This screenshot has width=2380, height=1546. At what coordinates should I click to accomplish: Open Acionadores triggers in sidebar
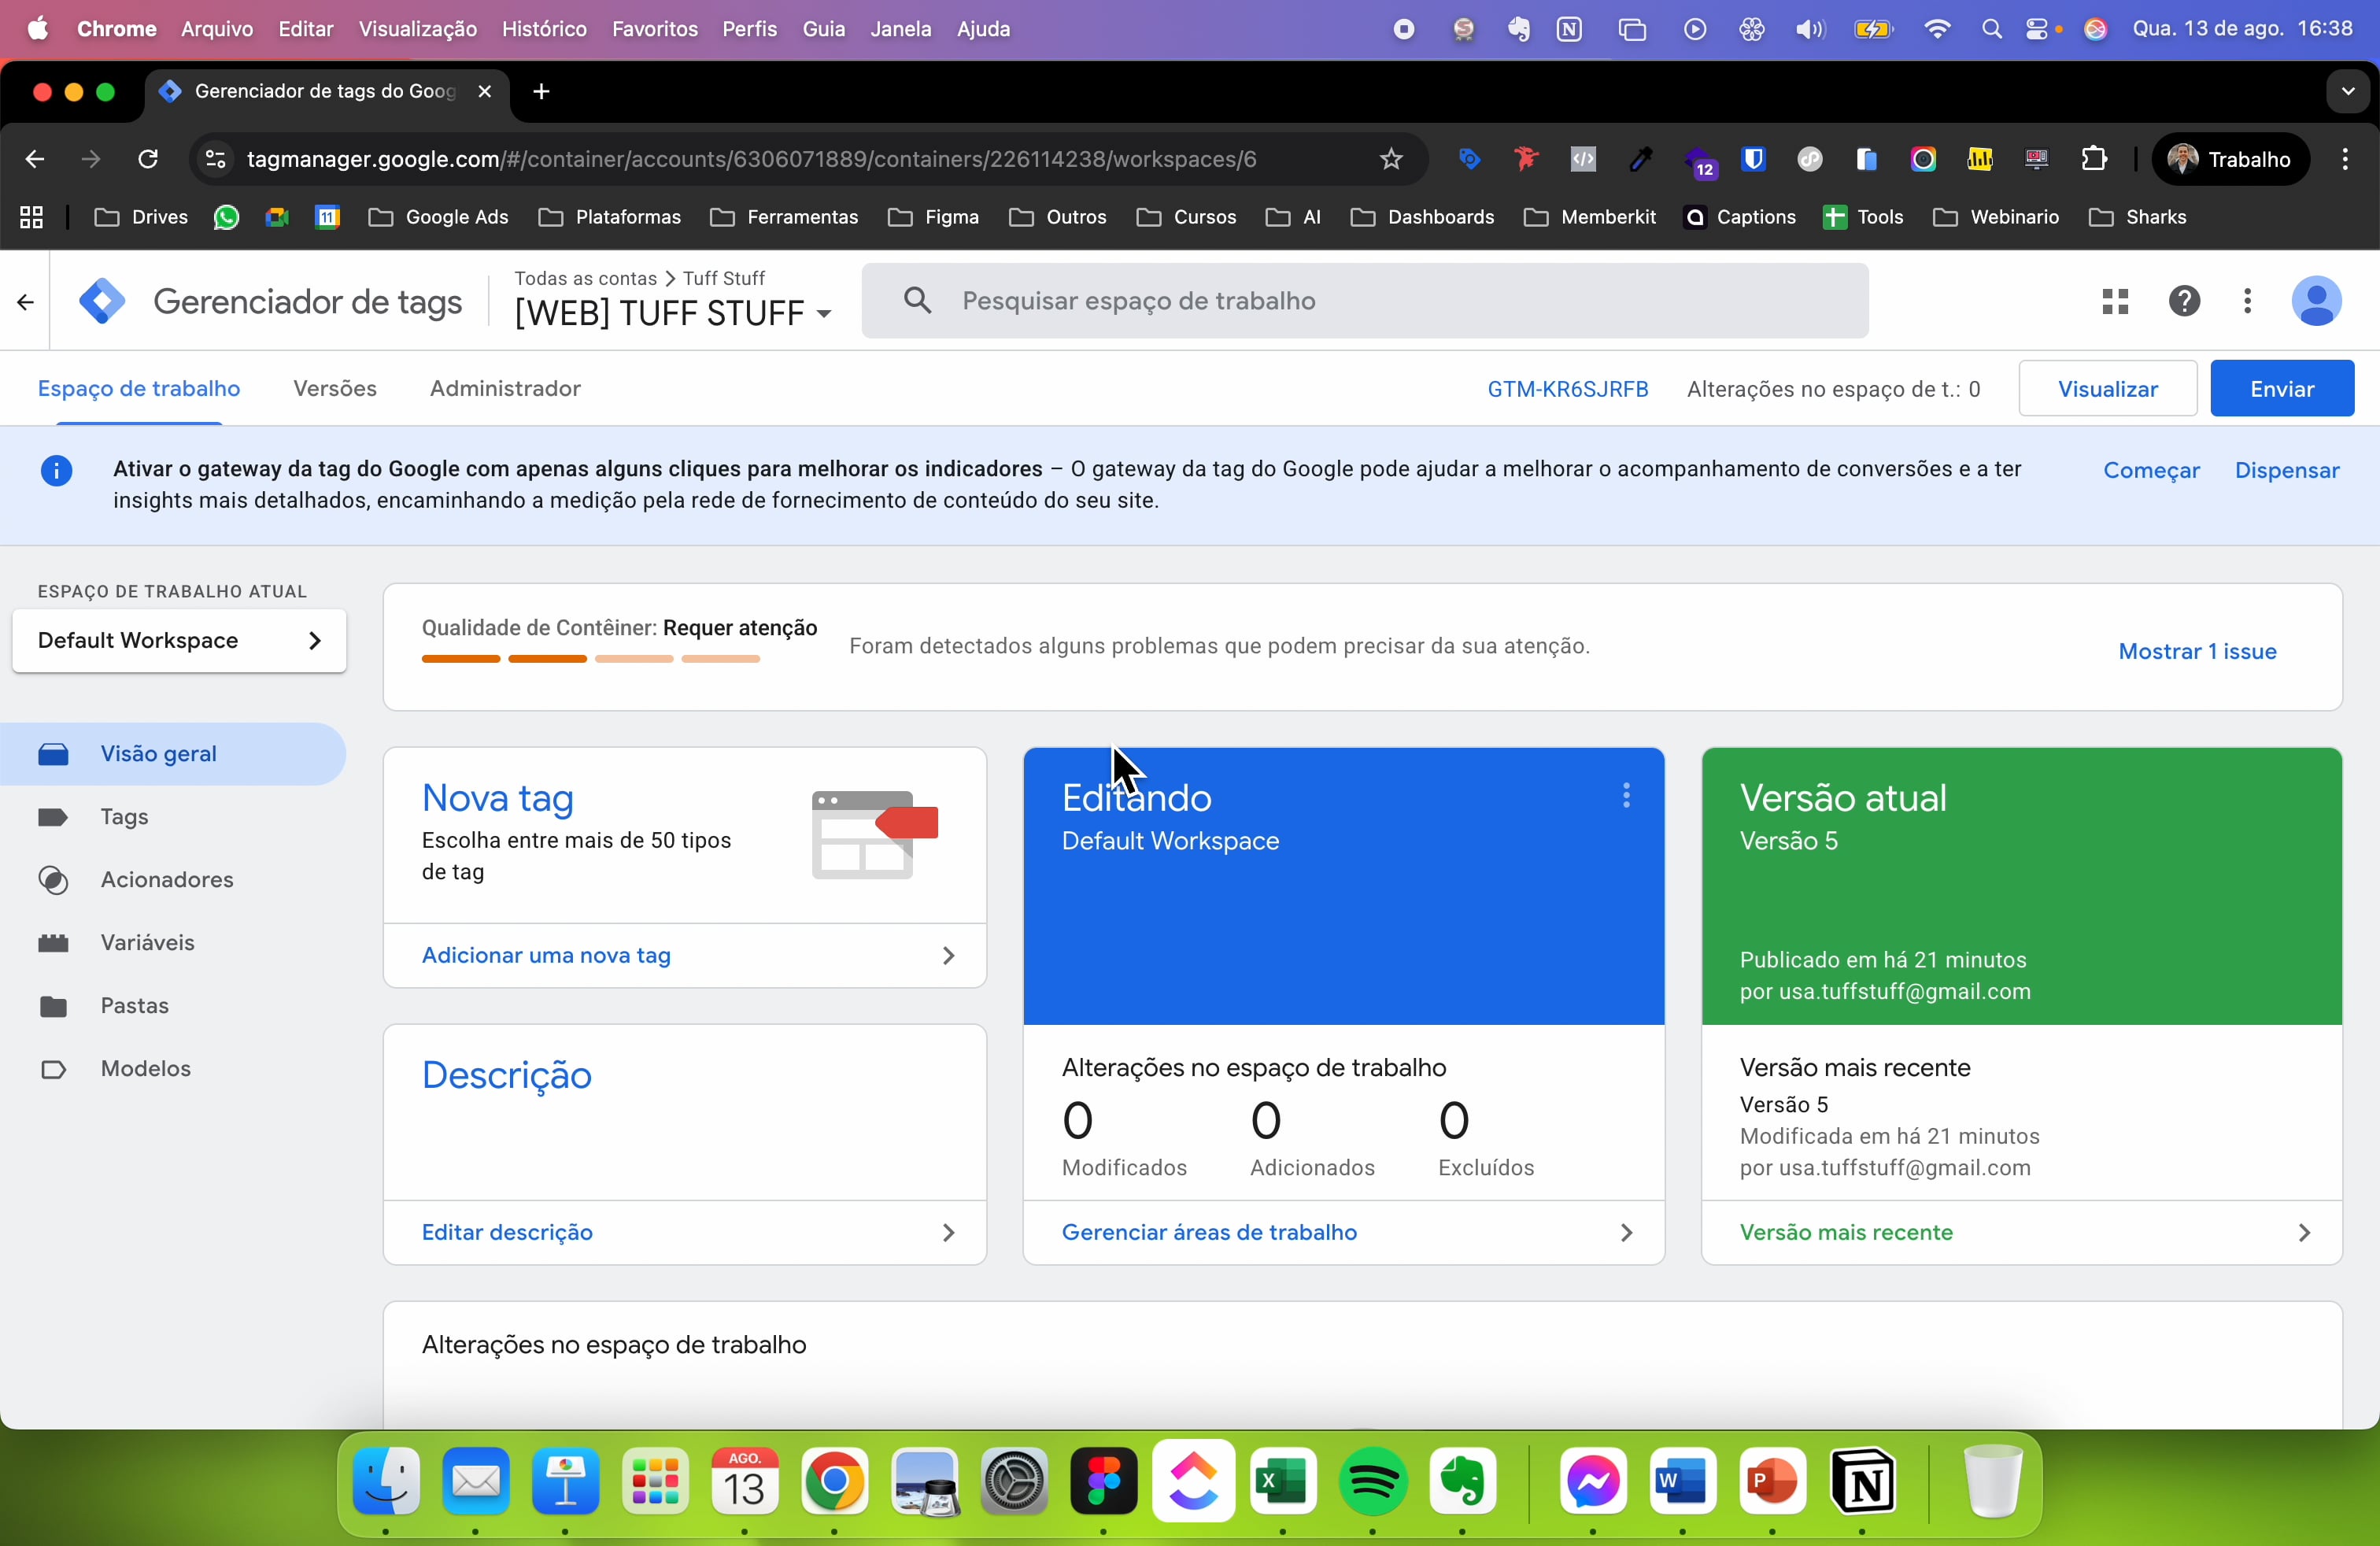point(166,880)
